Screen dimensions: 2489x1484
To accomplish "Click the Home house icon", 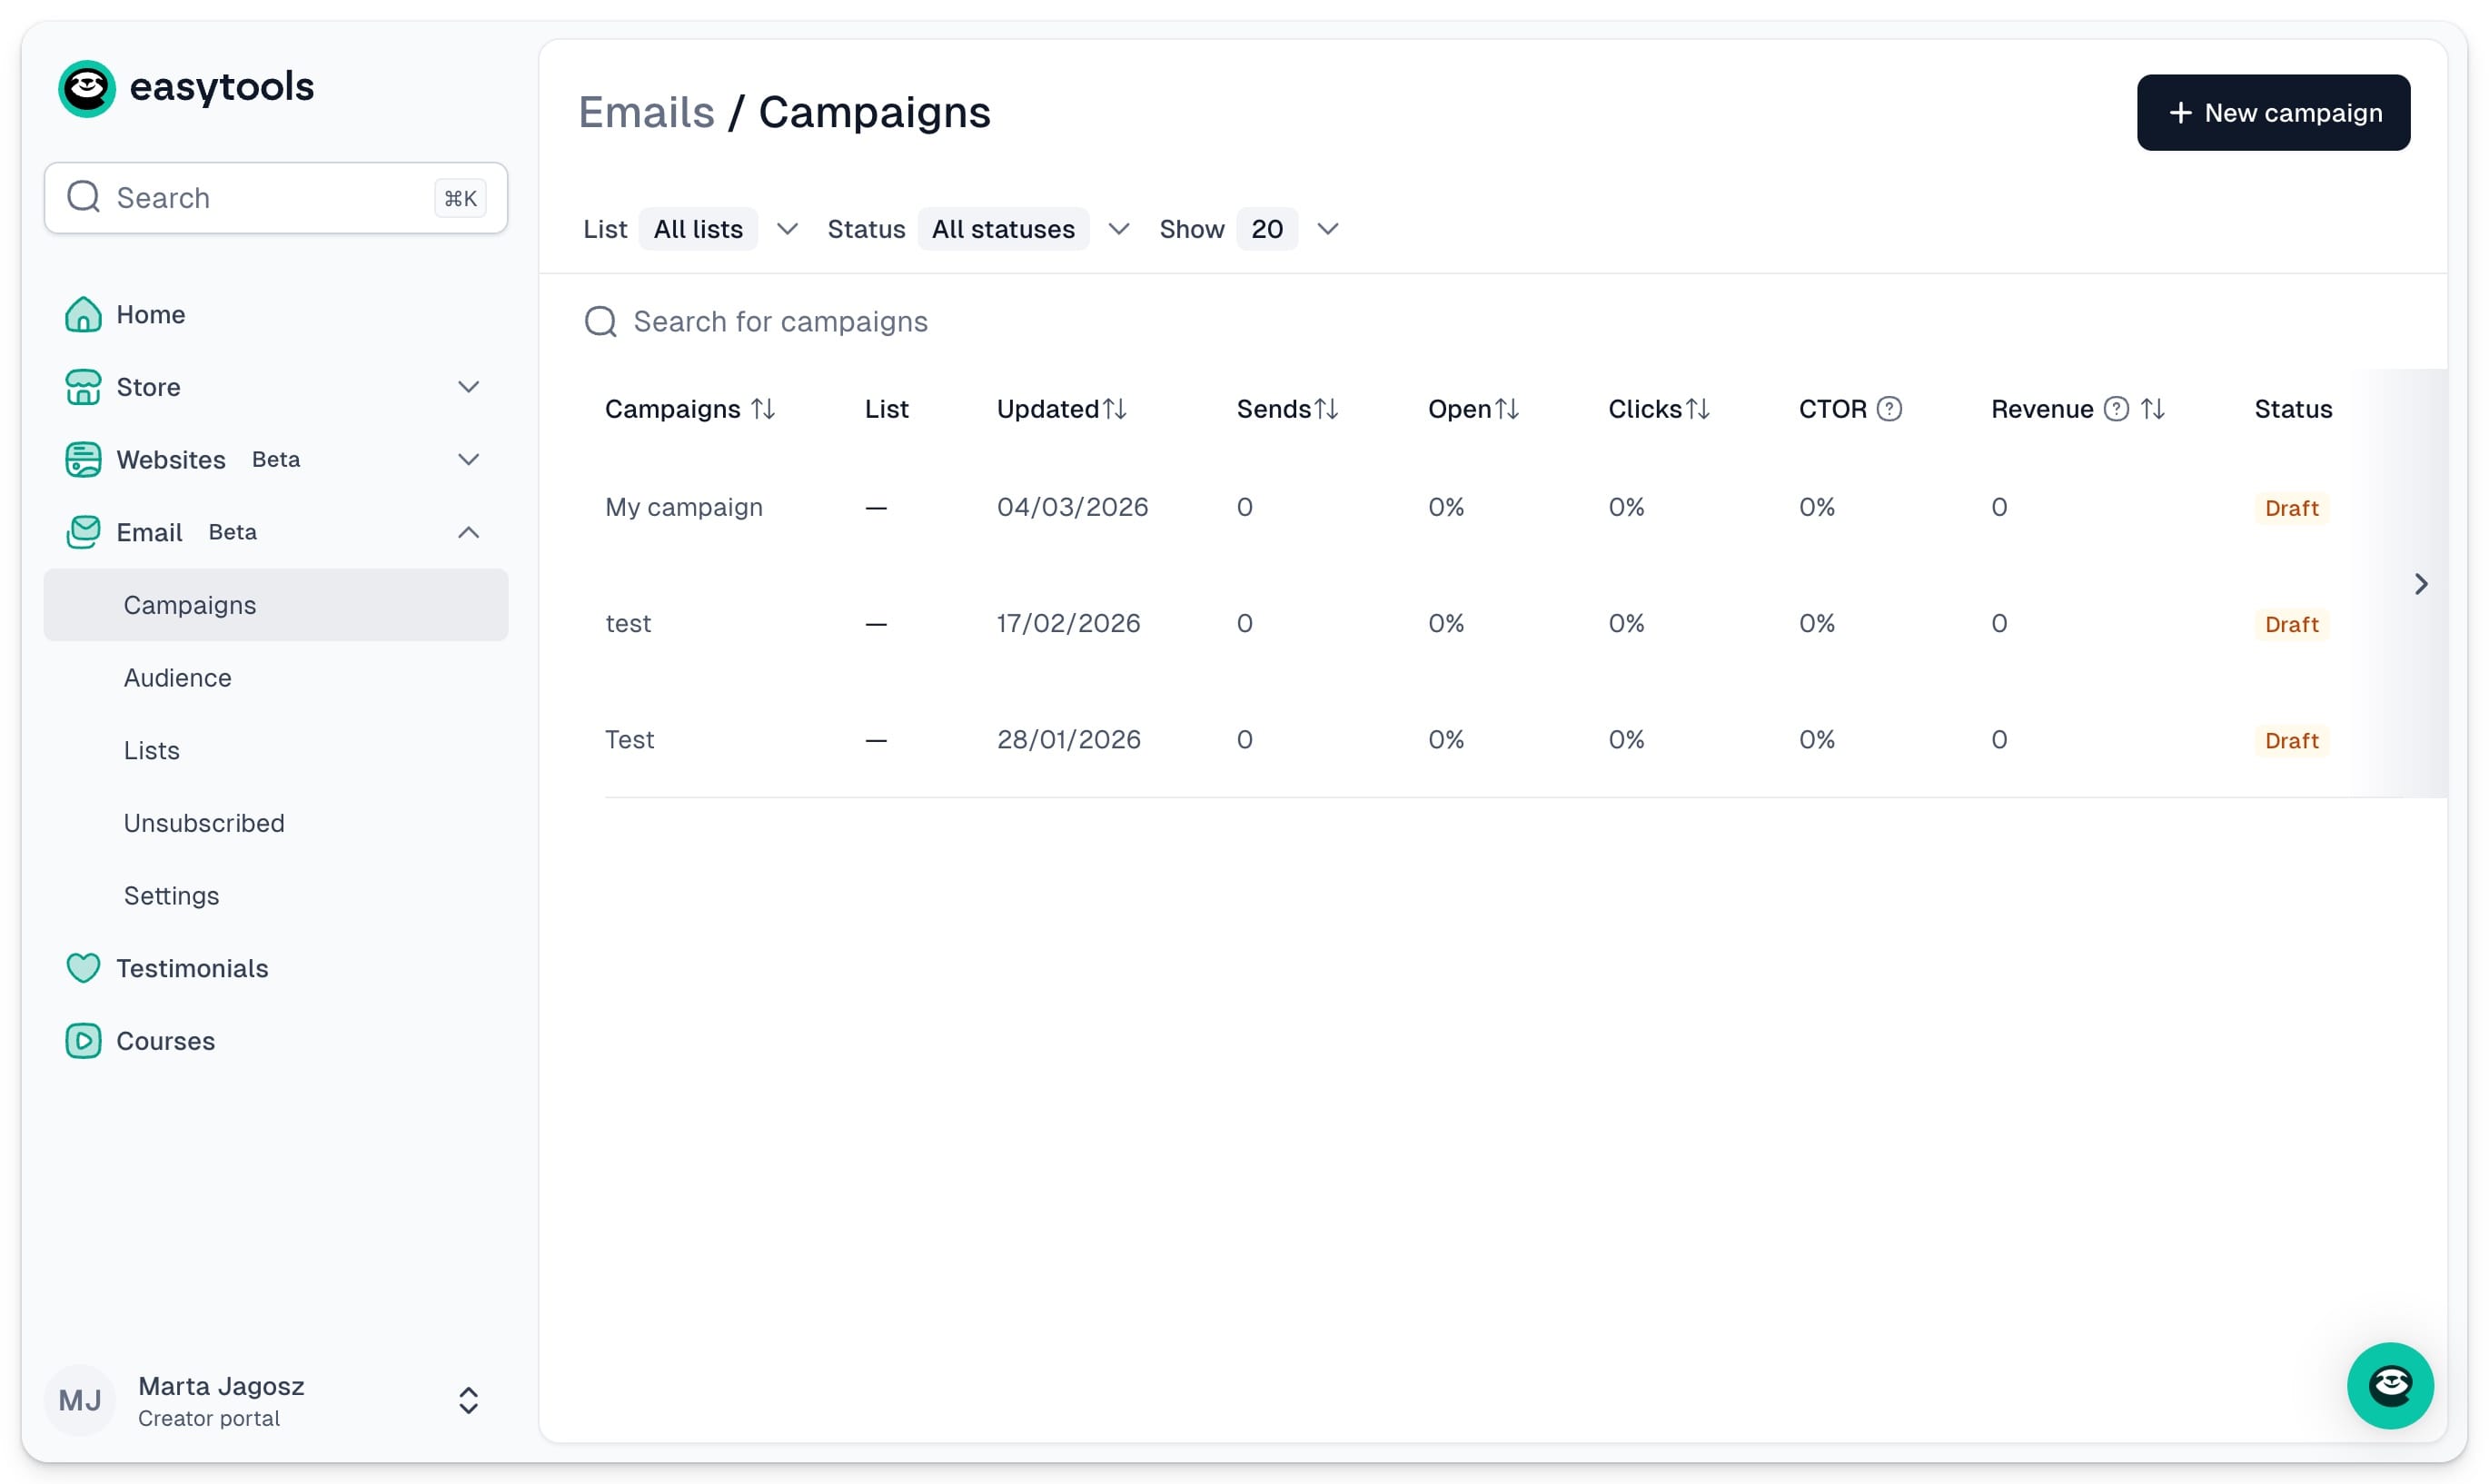I will pos(83,314).
